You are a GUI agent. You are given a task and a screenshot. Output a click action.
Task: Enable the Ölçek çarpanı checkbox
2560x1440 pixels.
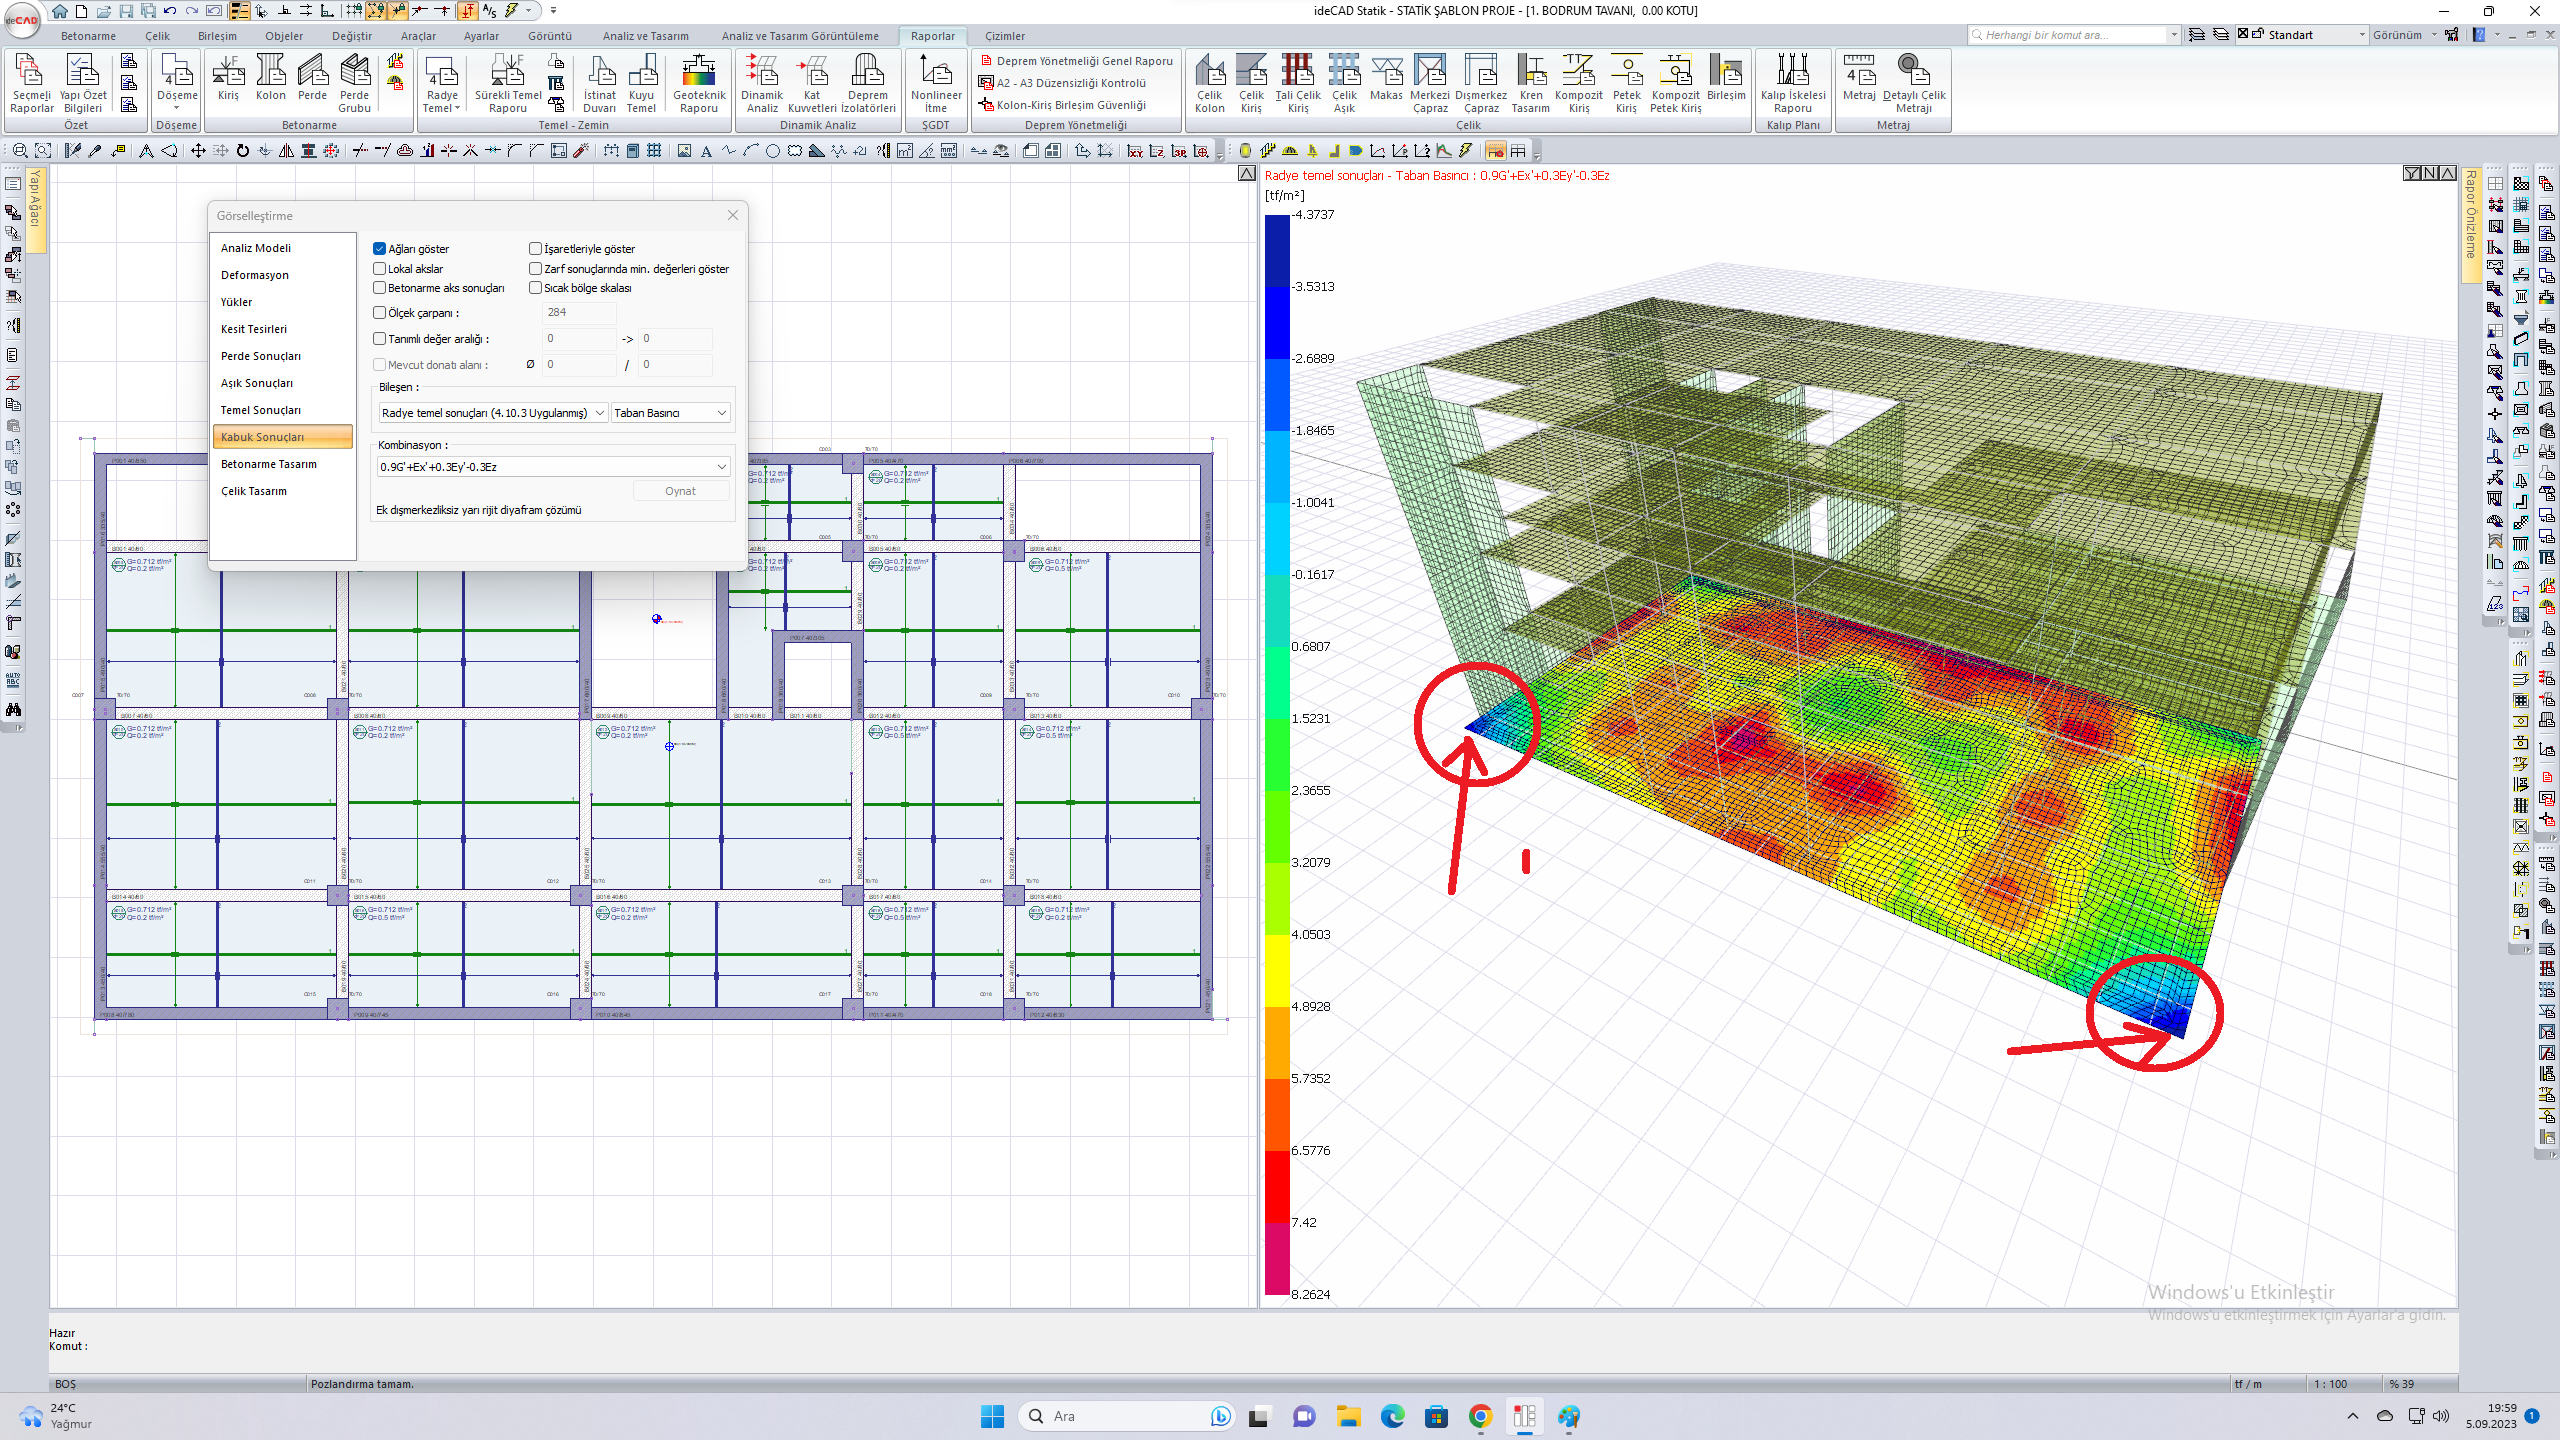pos(380,313)
